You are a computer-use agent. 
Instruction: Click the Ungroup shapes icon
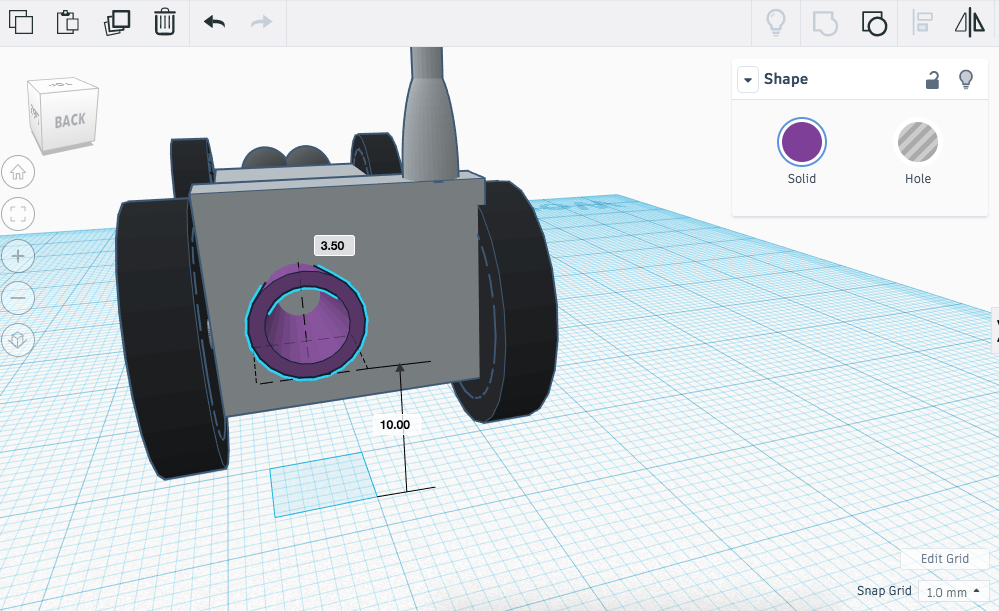click(874, 24)
